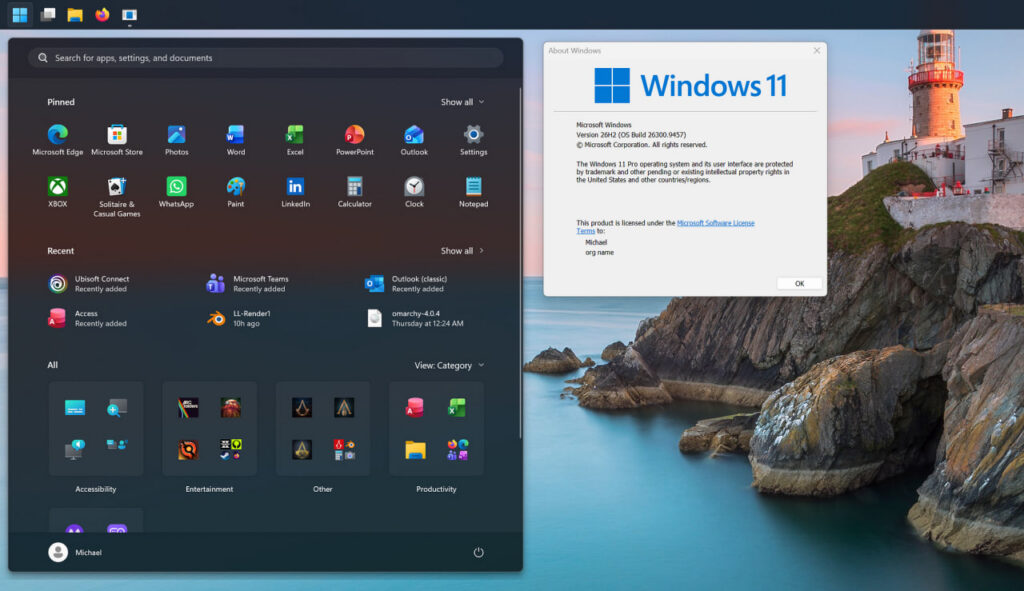Click the power button in Start menu
This screenshot has width=1024, height=591.
(479, 552)
